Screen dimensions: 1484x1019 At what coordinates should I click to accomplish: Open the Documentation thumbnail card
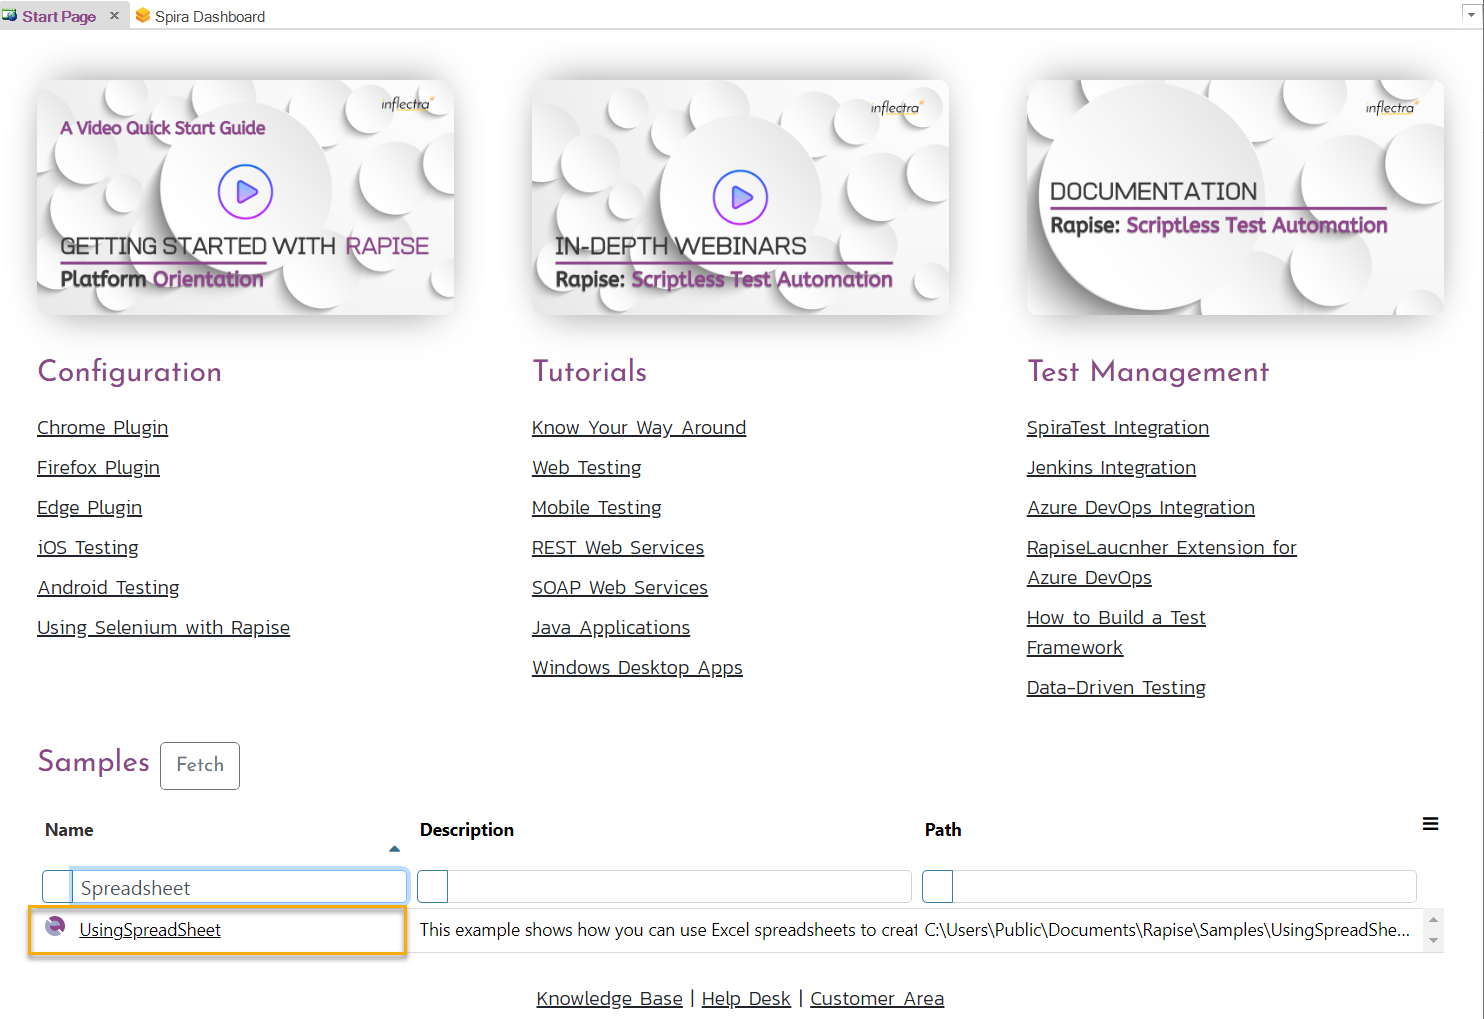click(1235, 198)
